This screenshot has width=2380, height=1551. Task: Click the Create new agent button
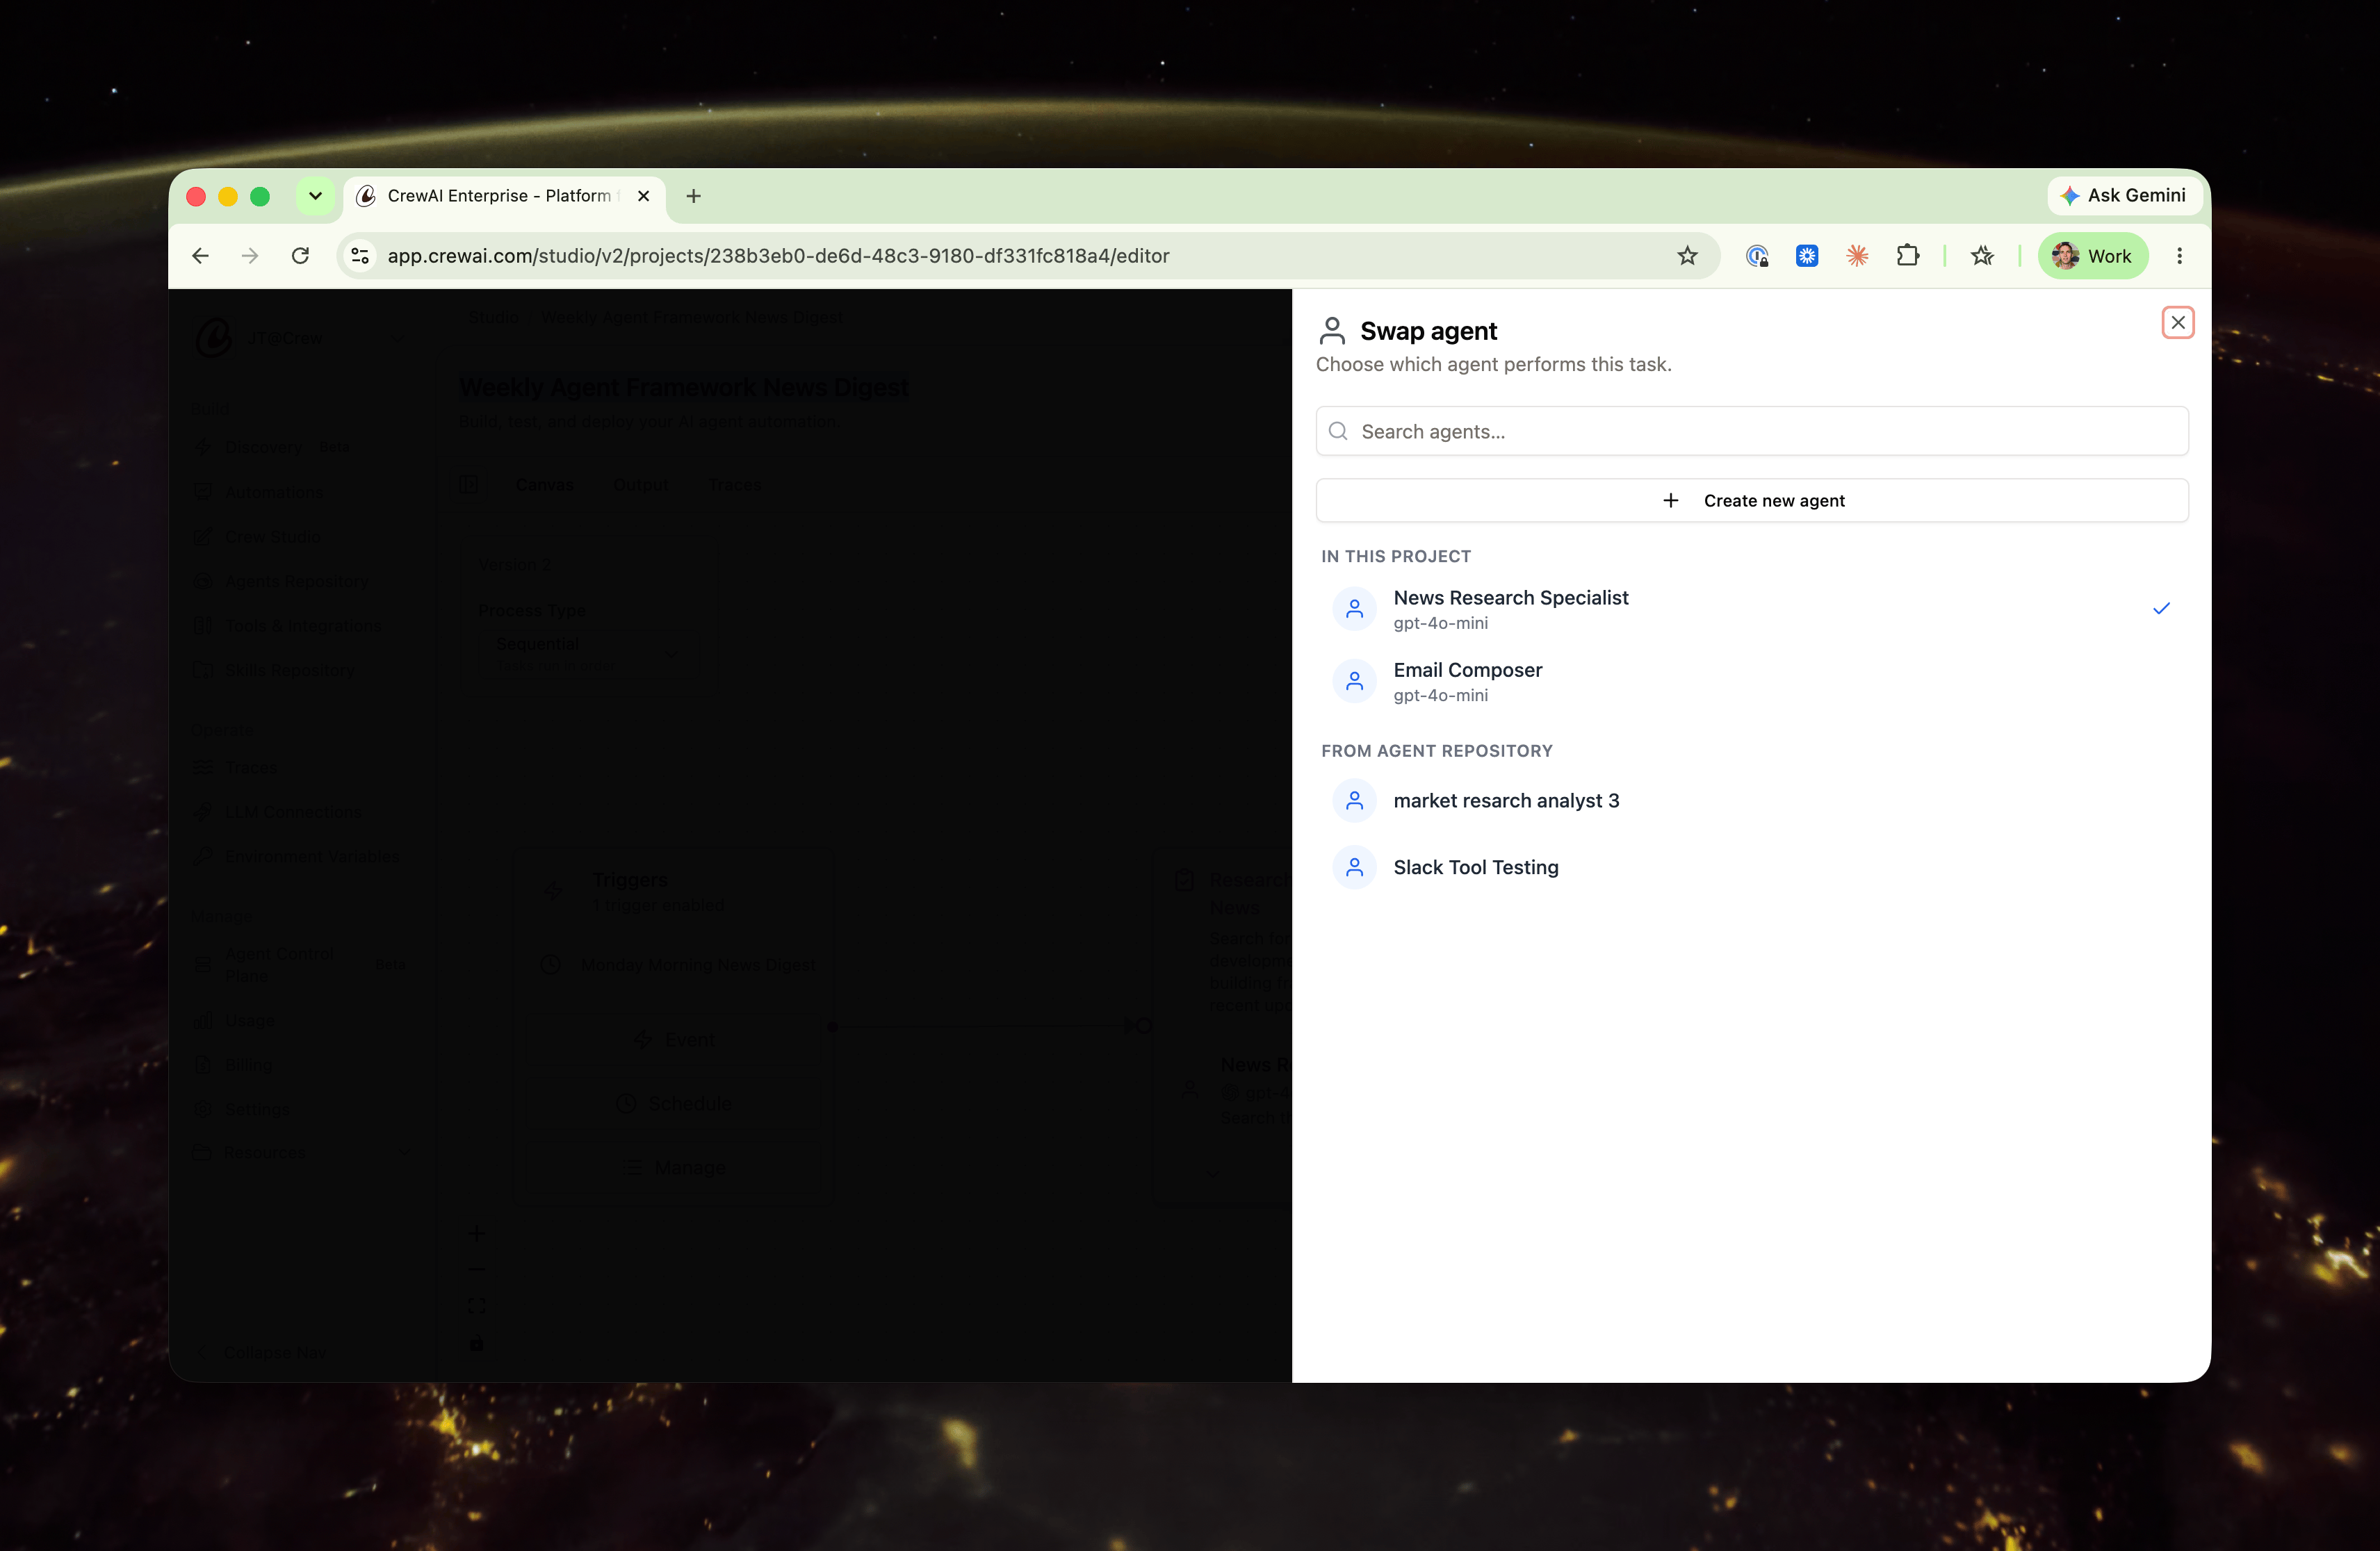(1751, 500)
